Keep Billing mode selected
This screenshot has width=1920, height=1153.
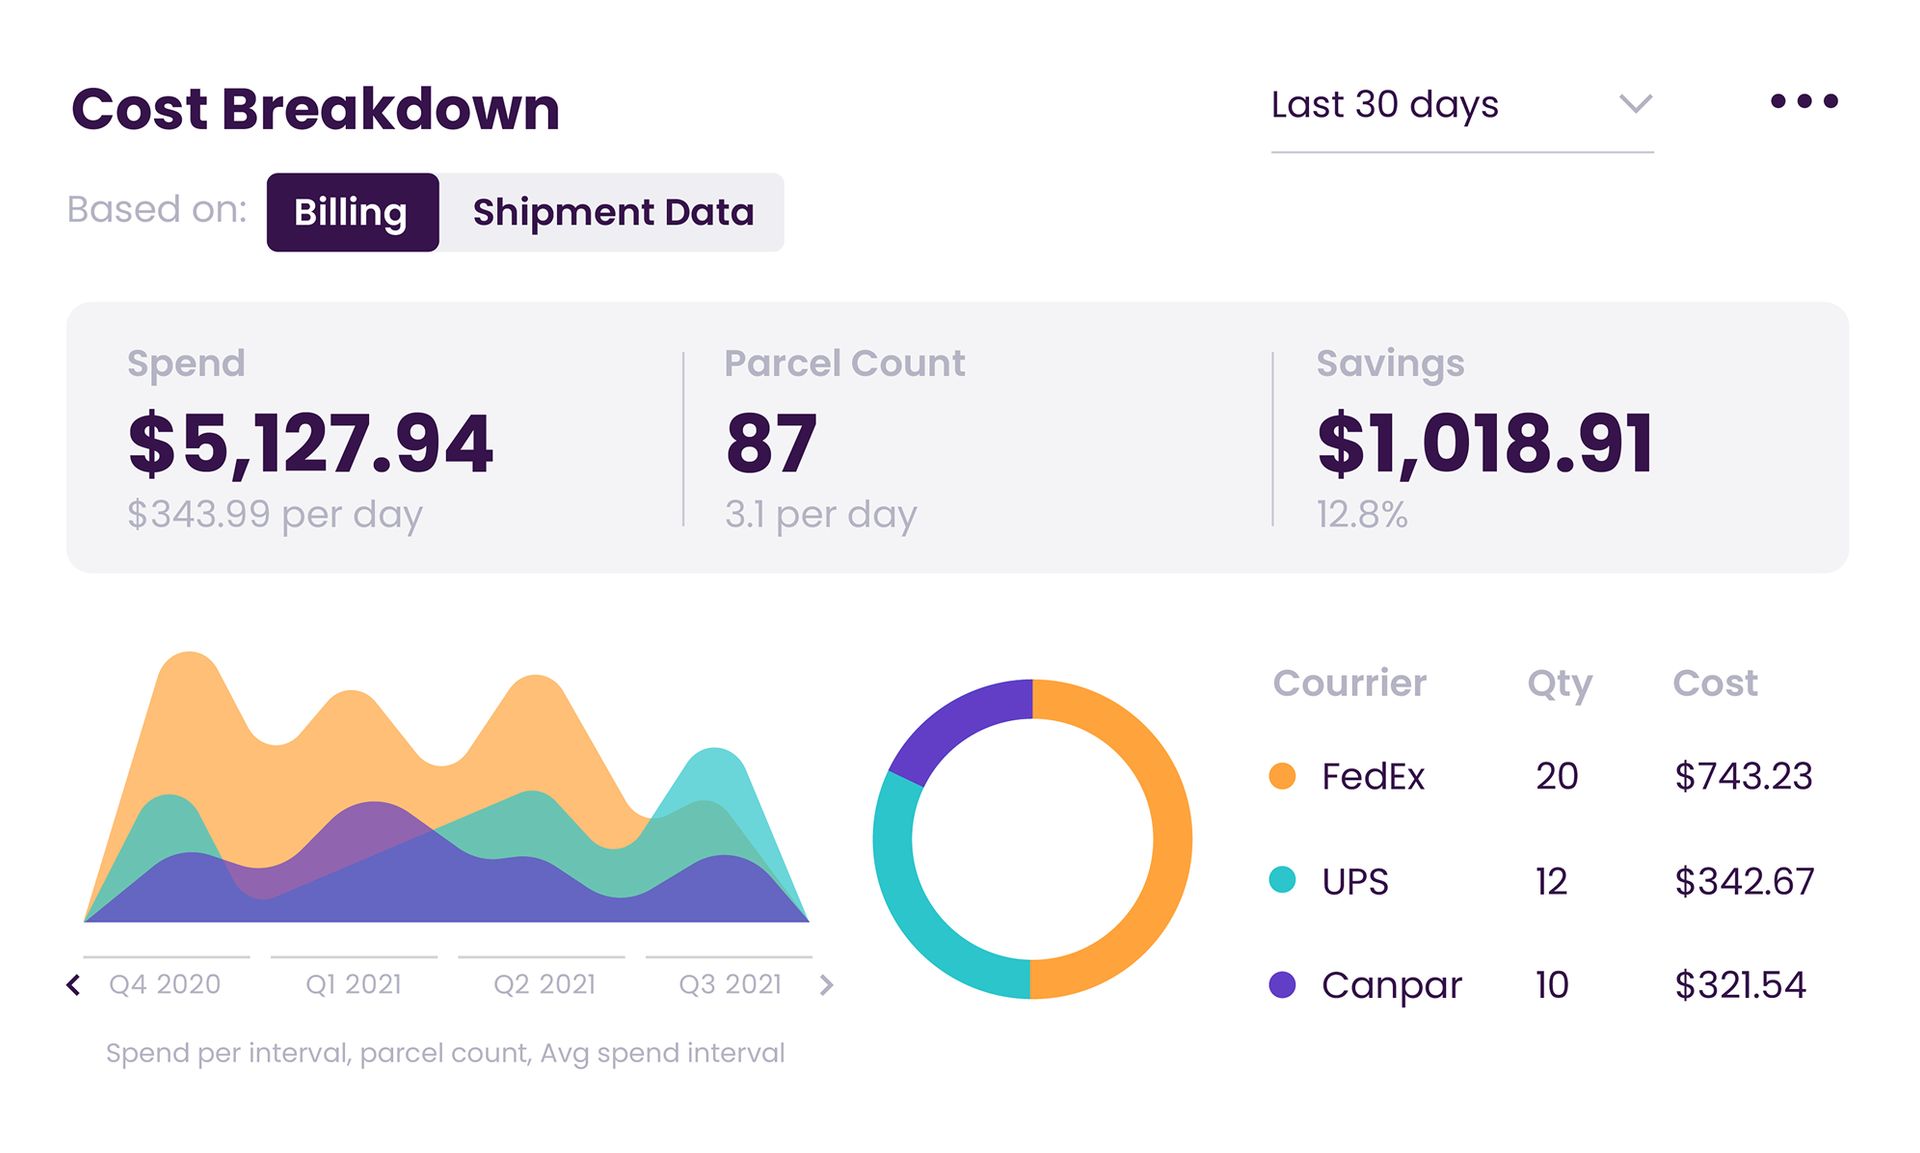(352, 212)
